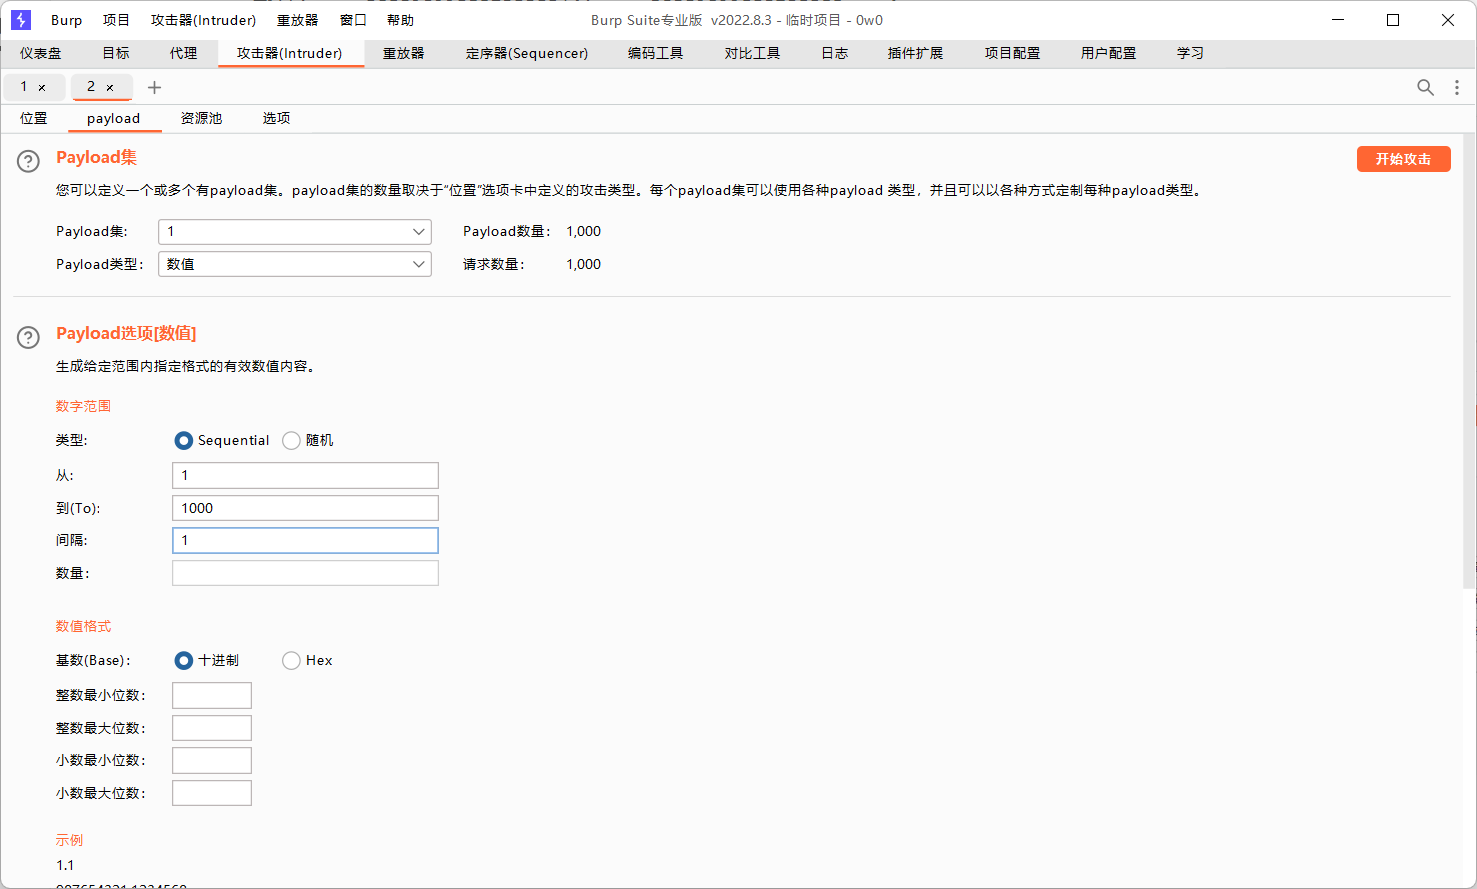This screenshot has width=1477, height=889.
Task: Switch to the 学习 tab
Action: [x=1190, y=53]
